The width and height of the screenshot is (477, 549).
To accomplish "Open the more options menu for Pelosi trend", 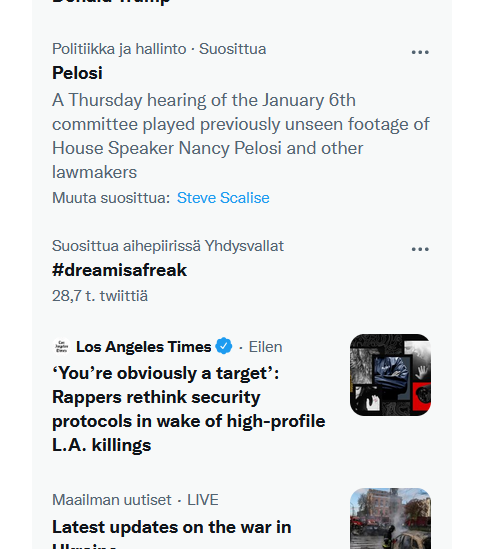I will pos(420,52).
